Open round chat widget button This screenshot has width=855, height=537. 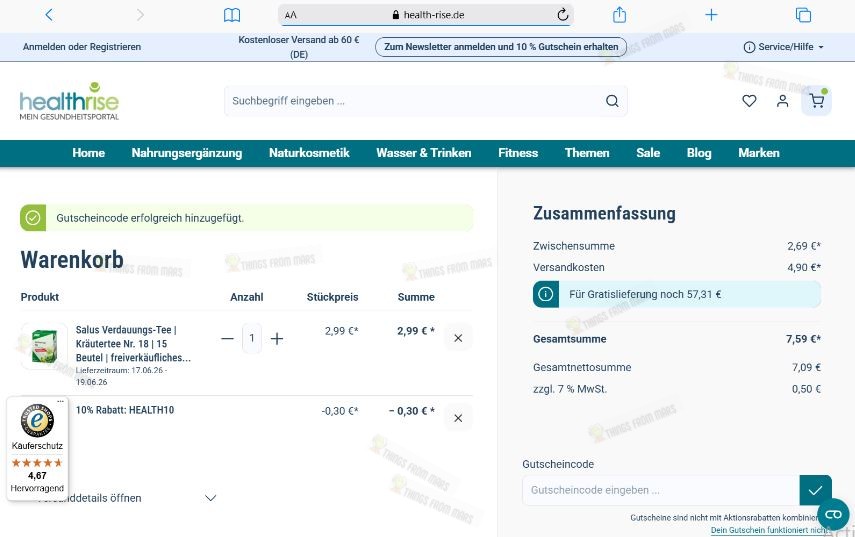coord(833,514)
